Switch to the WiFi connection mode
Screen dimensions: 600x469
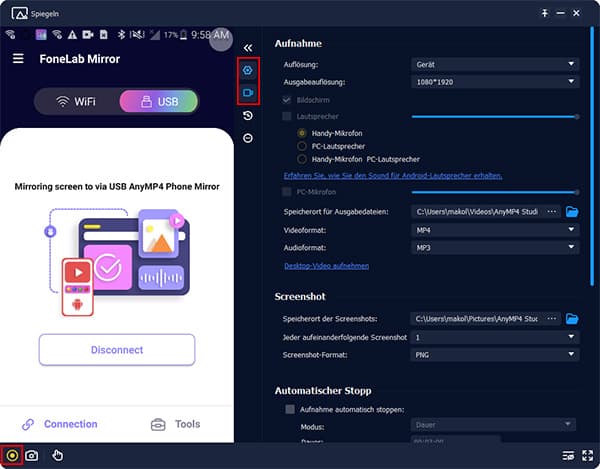coord(76,101)
